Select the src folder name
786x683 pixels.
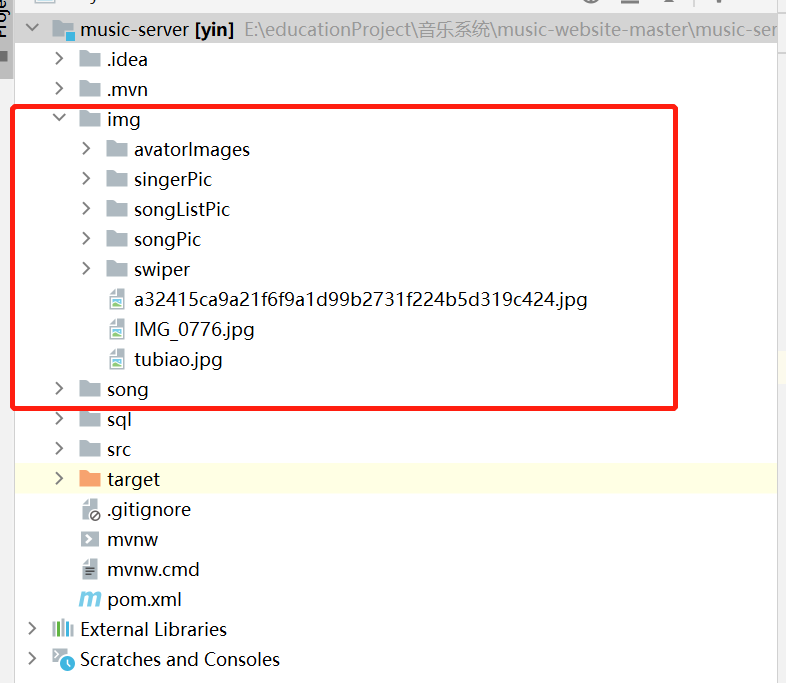[x=119, y=449]
